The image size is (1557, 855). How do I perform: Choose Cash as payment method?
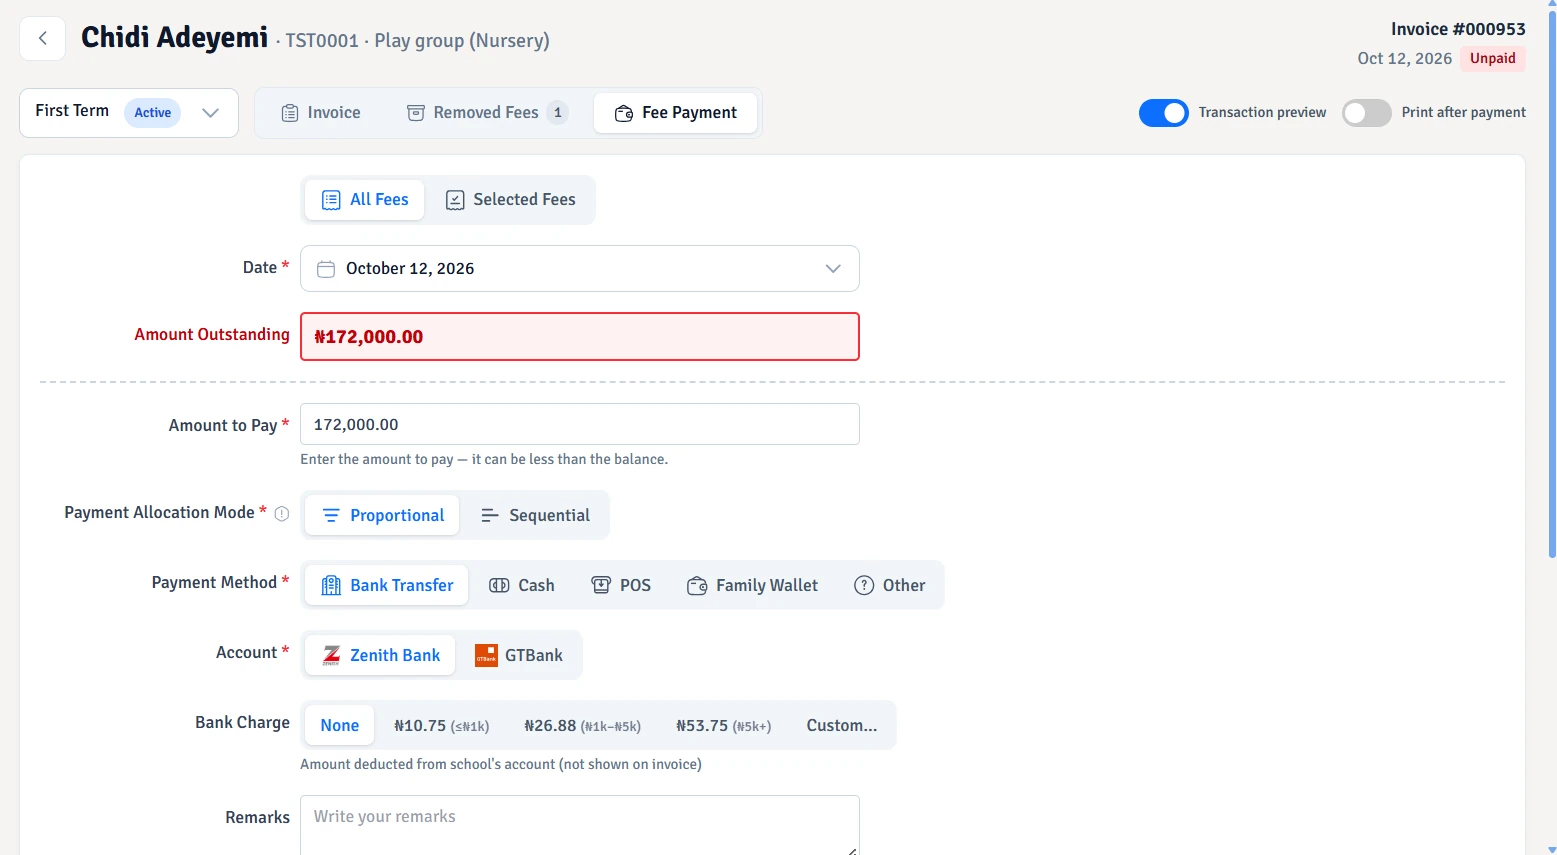click(521, 585)
